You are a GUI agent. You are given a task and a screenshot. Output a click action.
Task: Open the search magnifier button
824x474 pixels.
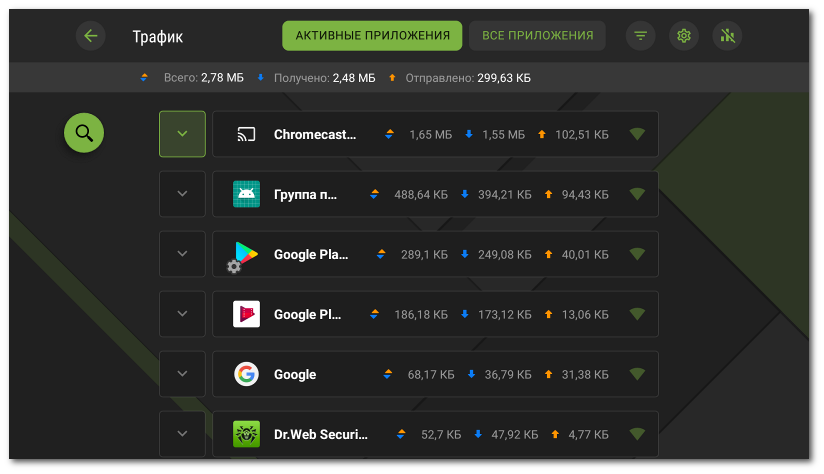click(x=84, y=133)
